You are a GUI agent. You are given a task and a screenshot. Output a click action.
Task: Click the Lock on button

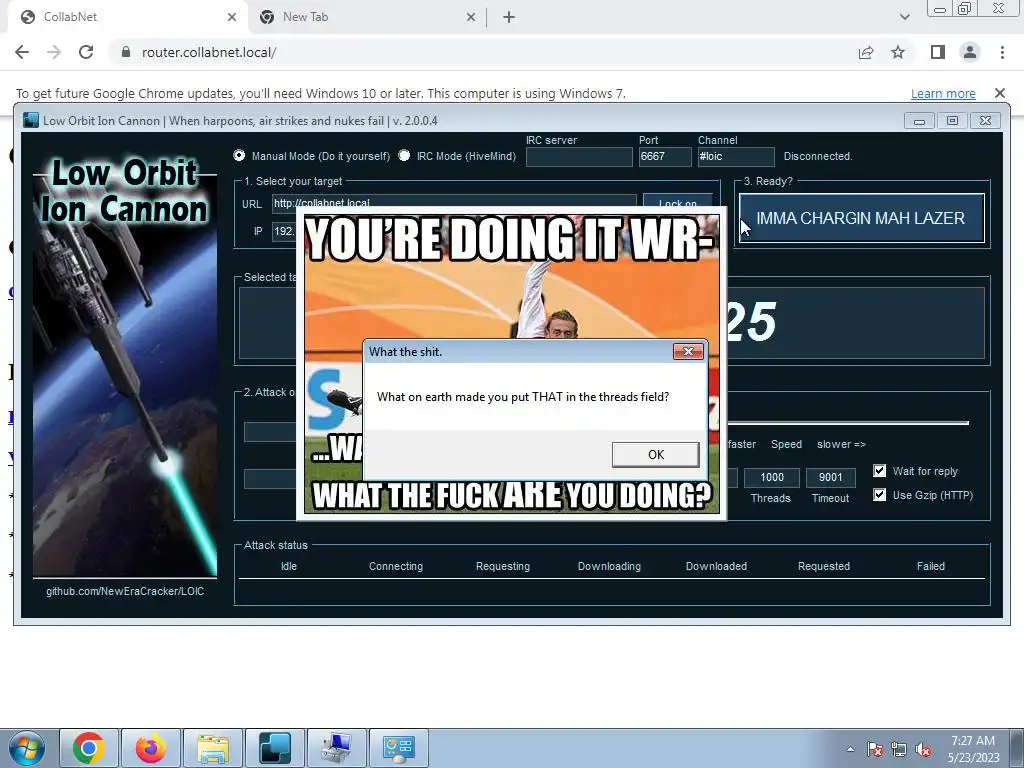(678, 200)
